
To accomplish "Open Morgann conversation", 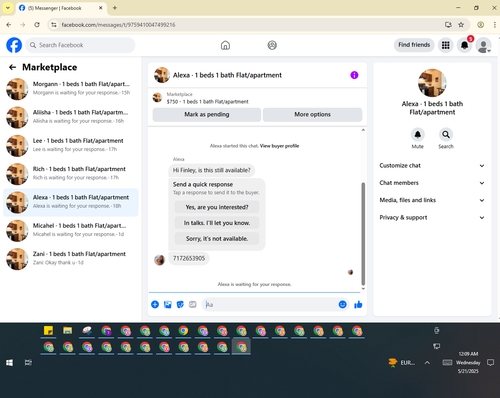I will [71, 89].
